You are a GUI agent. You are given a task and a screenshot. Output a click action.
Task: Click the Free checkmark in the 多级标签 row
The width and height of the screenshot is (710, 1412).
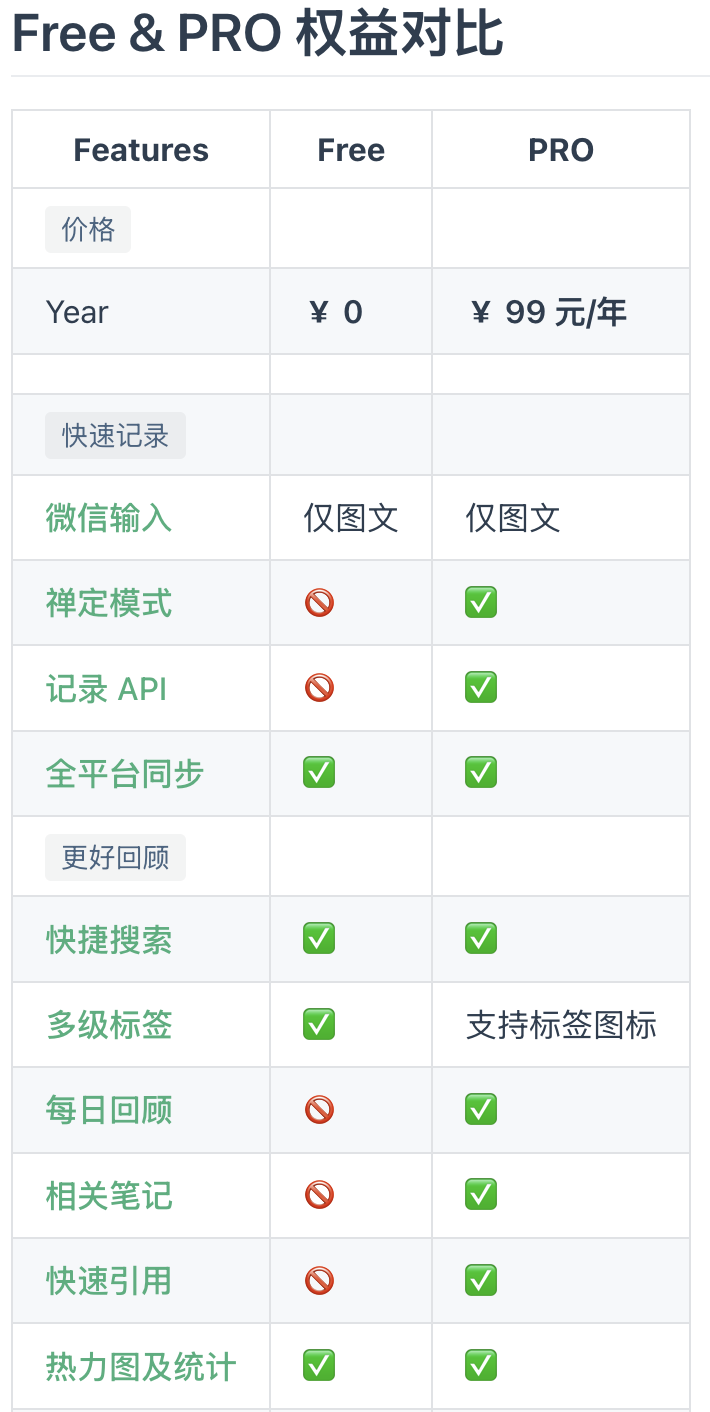319,1025
